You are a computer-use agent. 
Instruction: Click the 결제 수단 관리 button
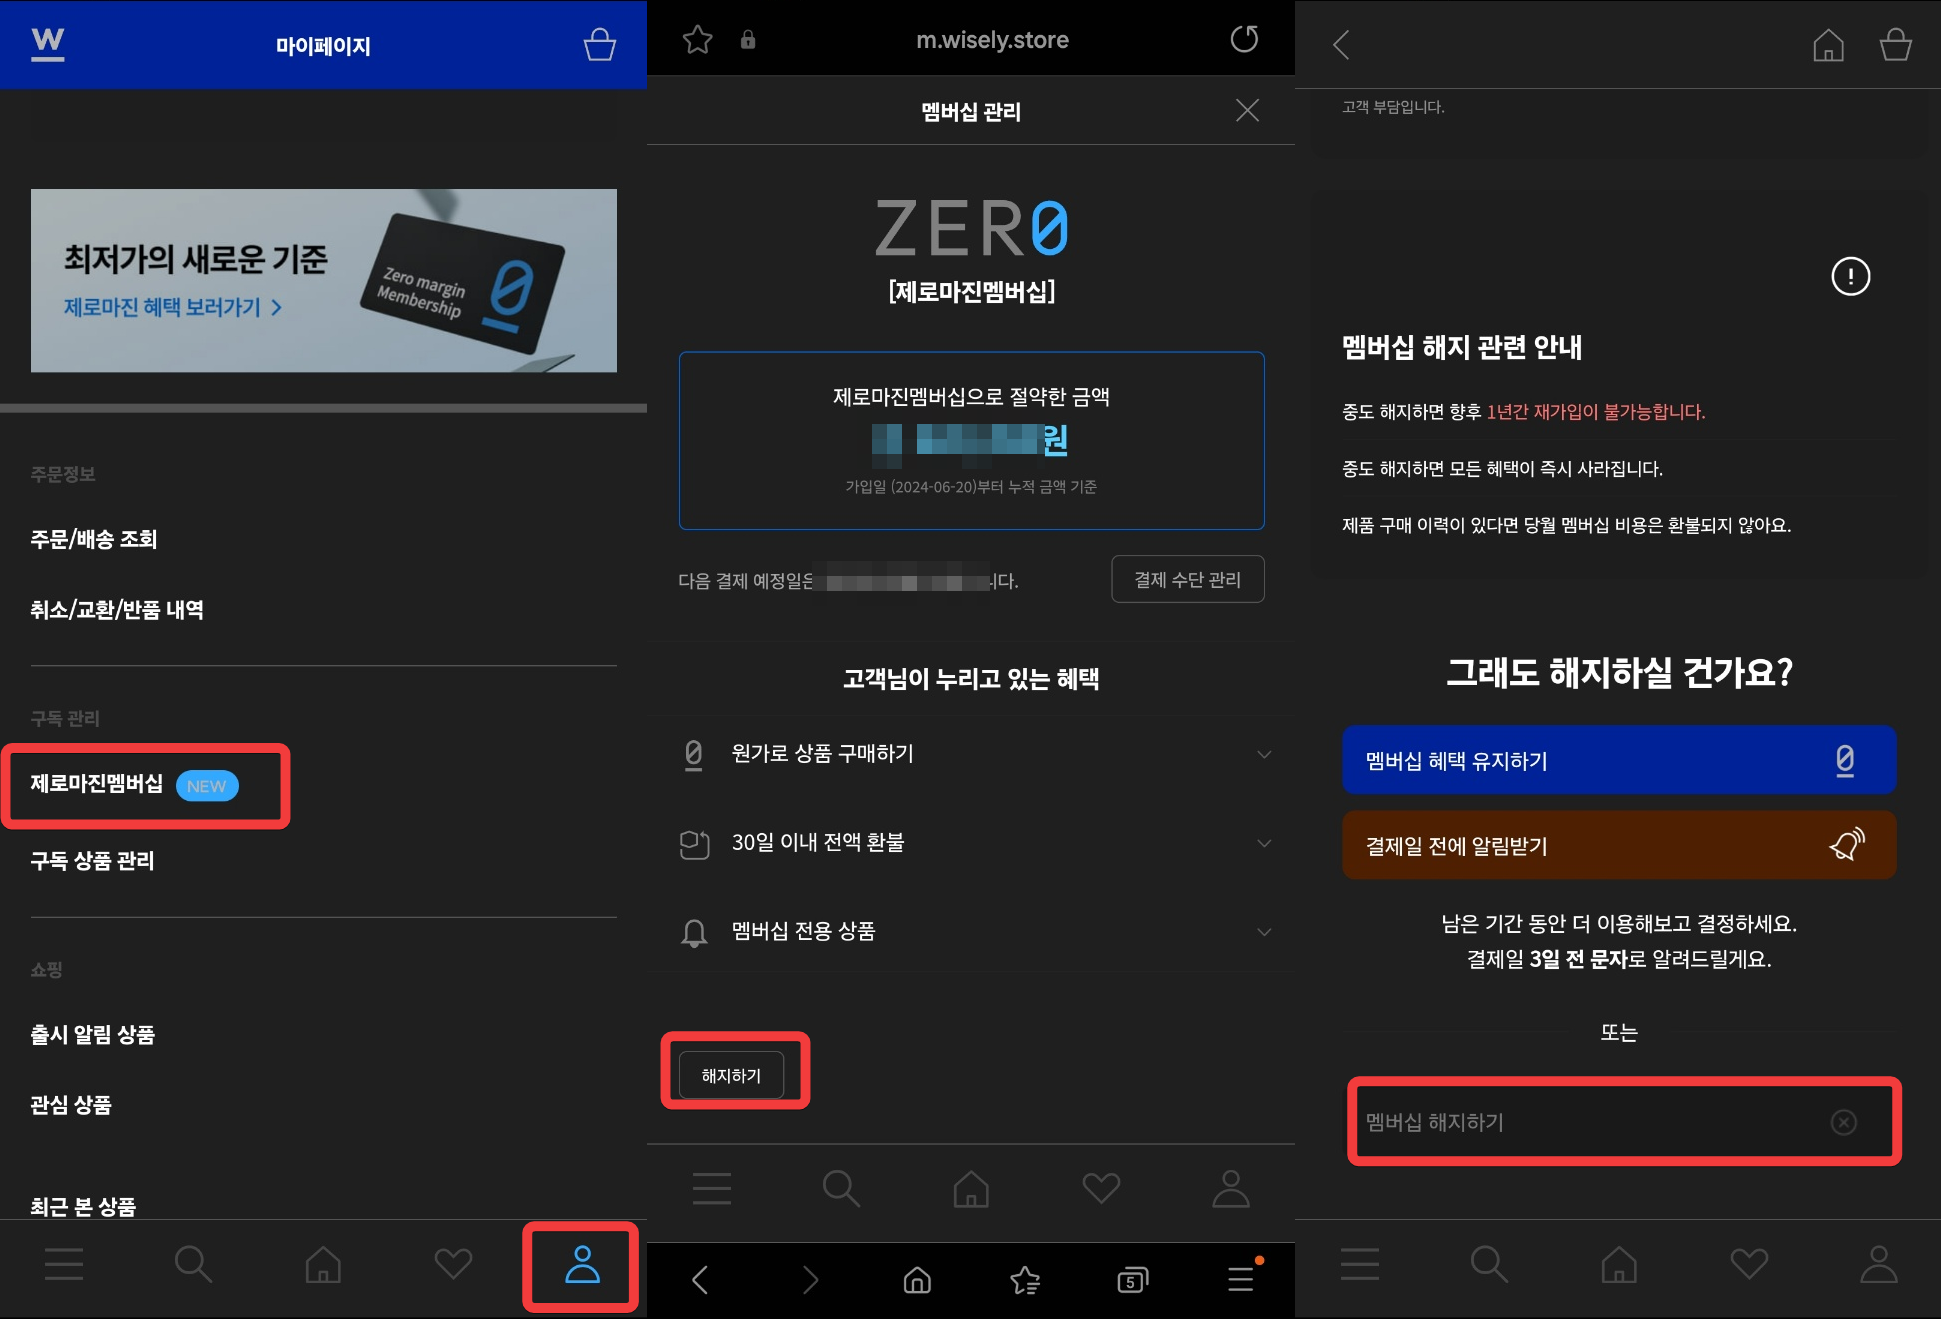point(1187,579)
